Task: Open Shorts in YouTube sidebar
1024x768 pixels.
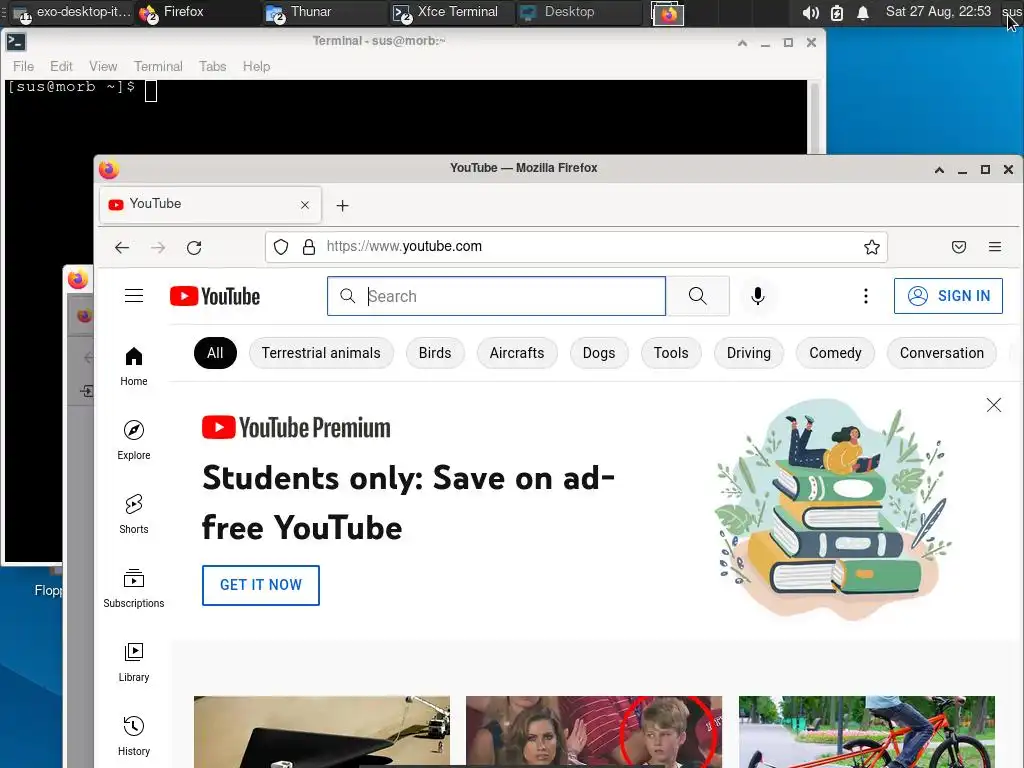Action: [x=134, y=514]
